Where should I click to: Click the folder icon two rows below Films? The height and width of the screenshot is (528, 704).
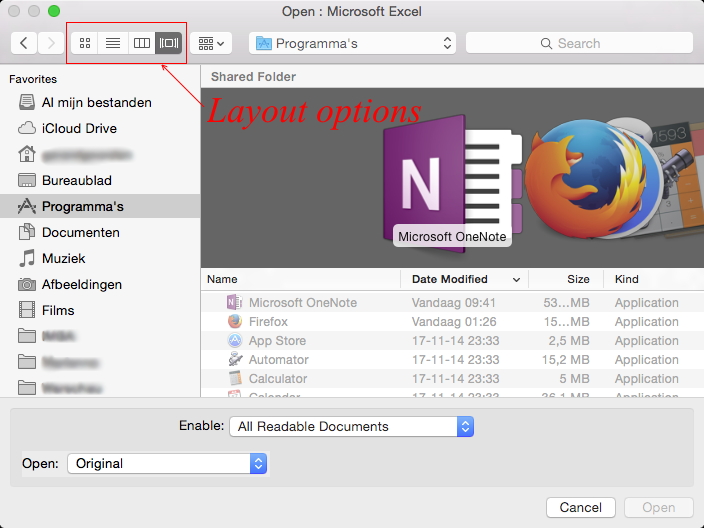[27, 362]
